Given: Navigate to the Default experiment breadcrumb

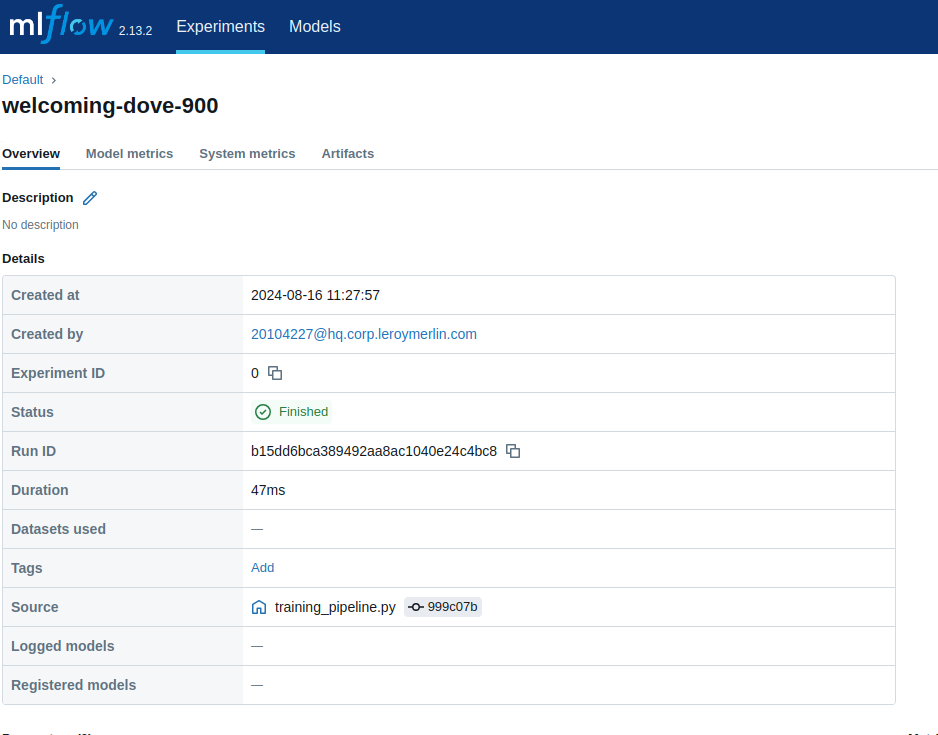Looking at the screenshot, I should tap(22, 79).
